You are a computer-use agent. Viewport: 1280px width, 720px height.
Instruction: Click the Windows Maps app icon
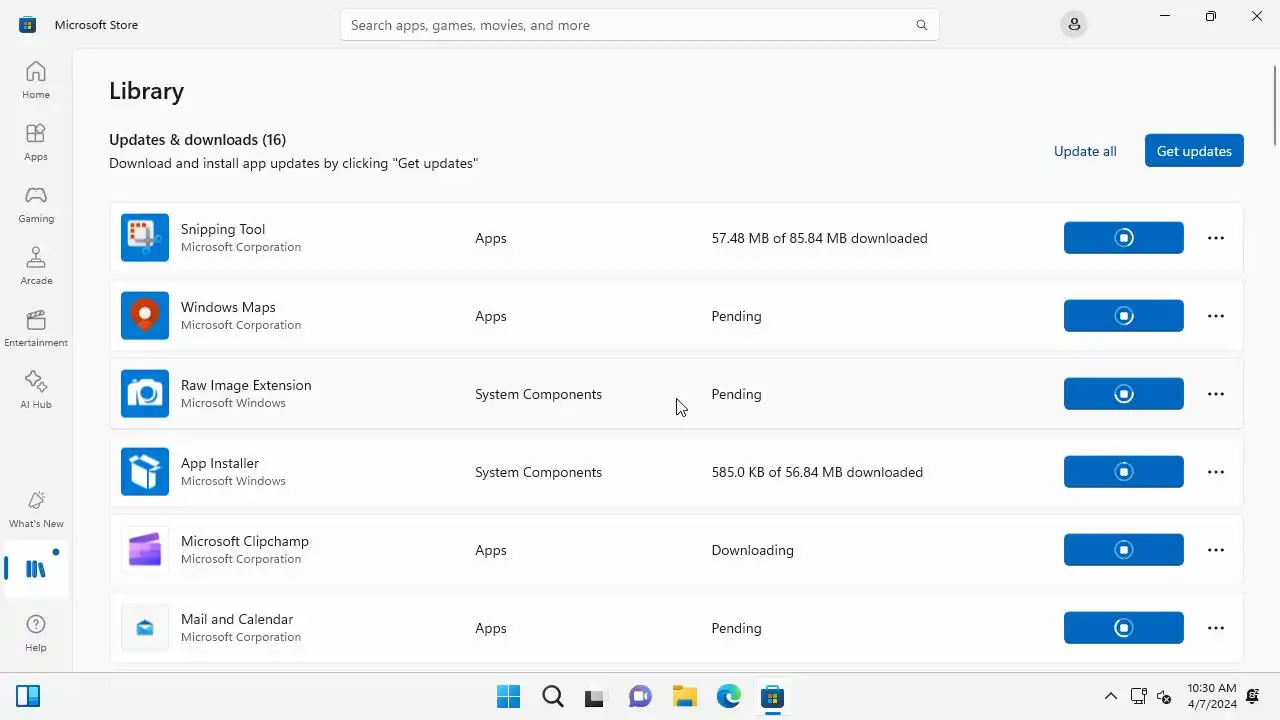point(145,316)
